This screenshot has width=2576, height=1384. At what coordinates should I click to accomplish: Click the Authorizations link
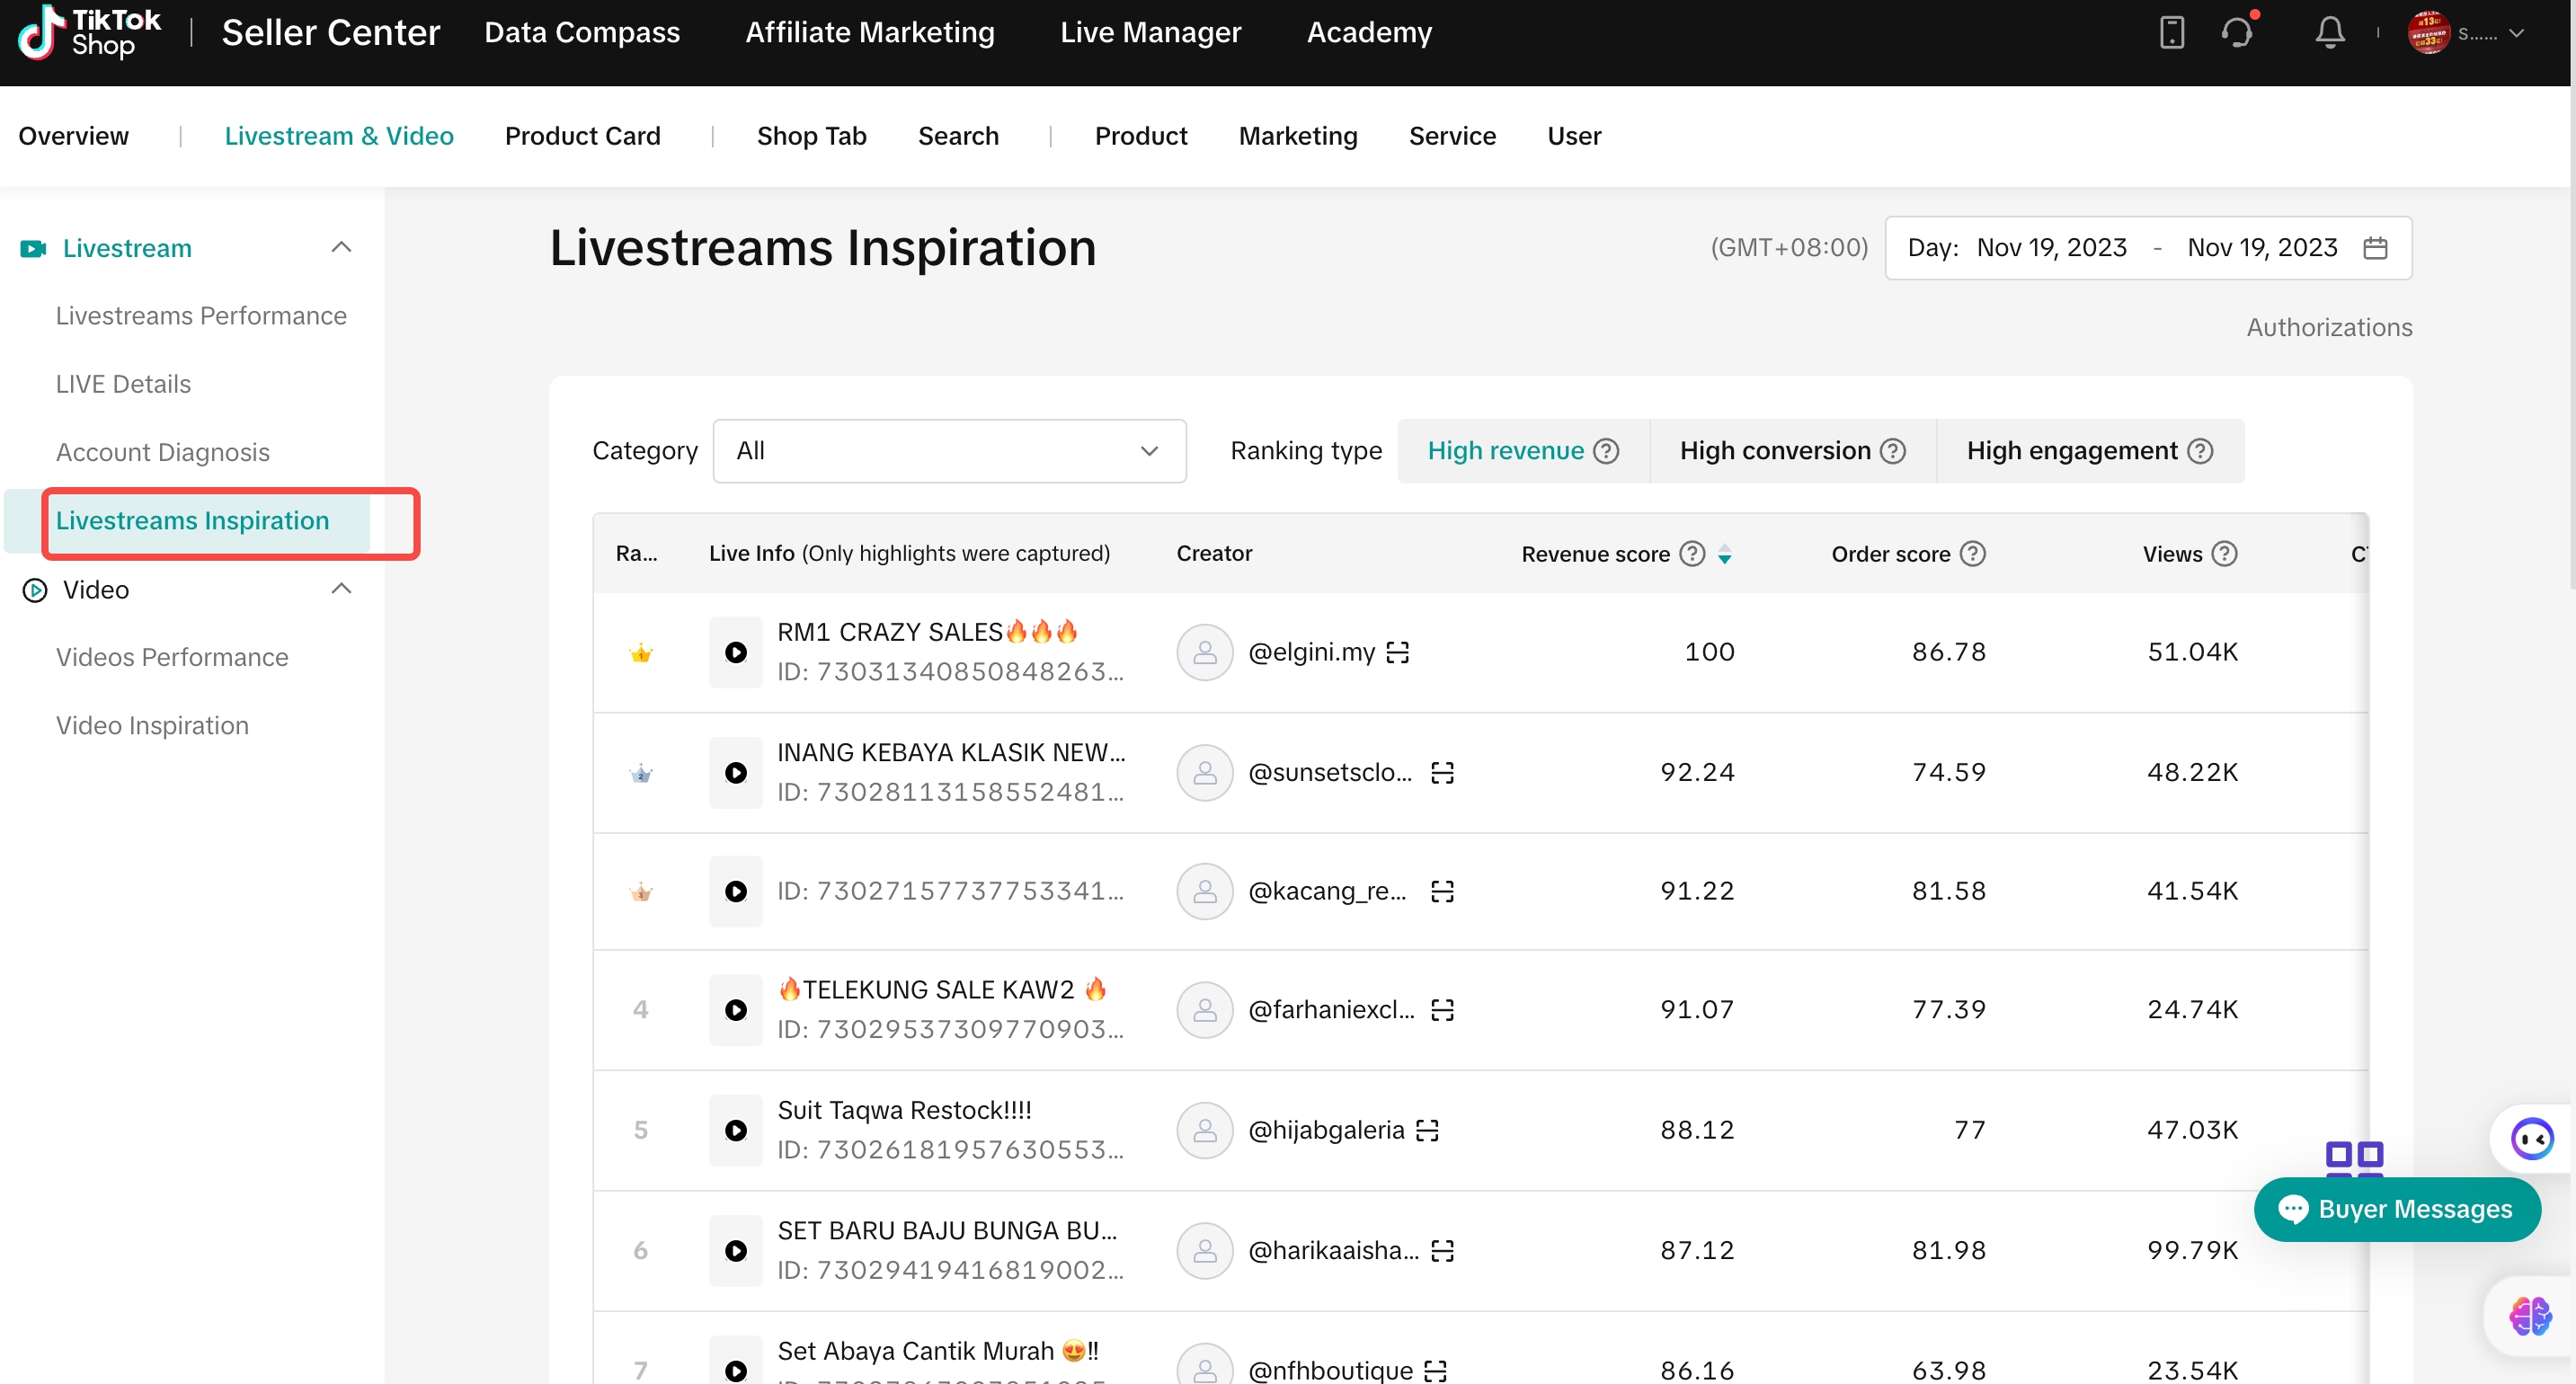[x=2328, y=327]
